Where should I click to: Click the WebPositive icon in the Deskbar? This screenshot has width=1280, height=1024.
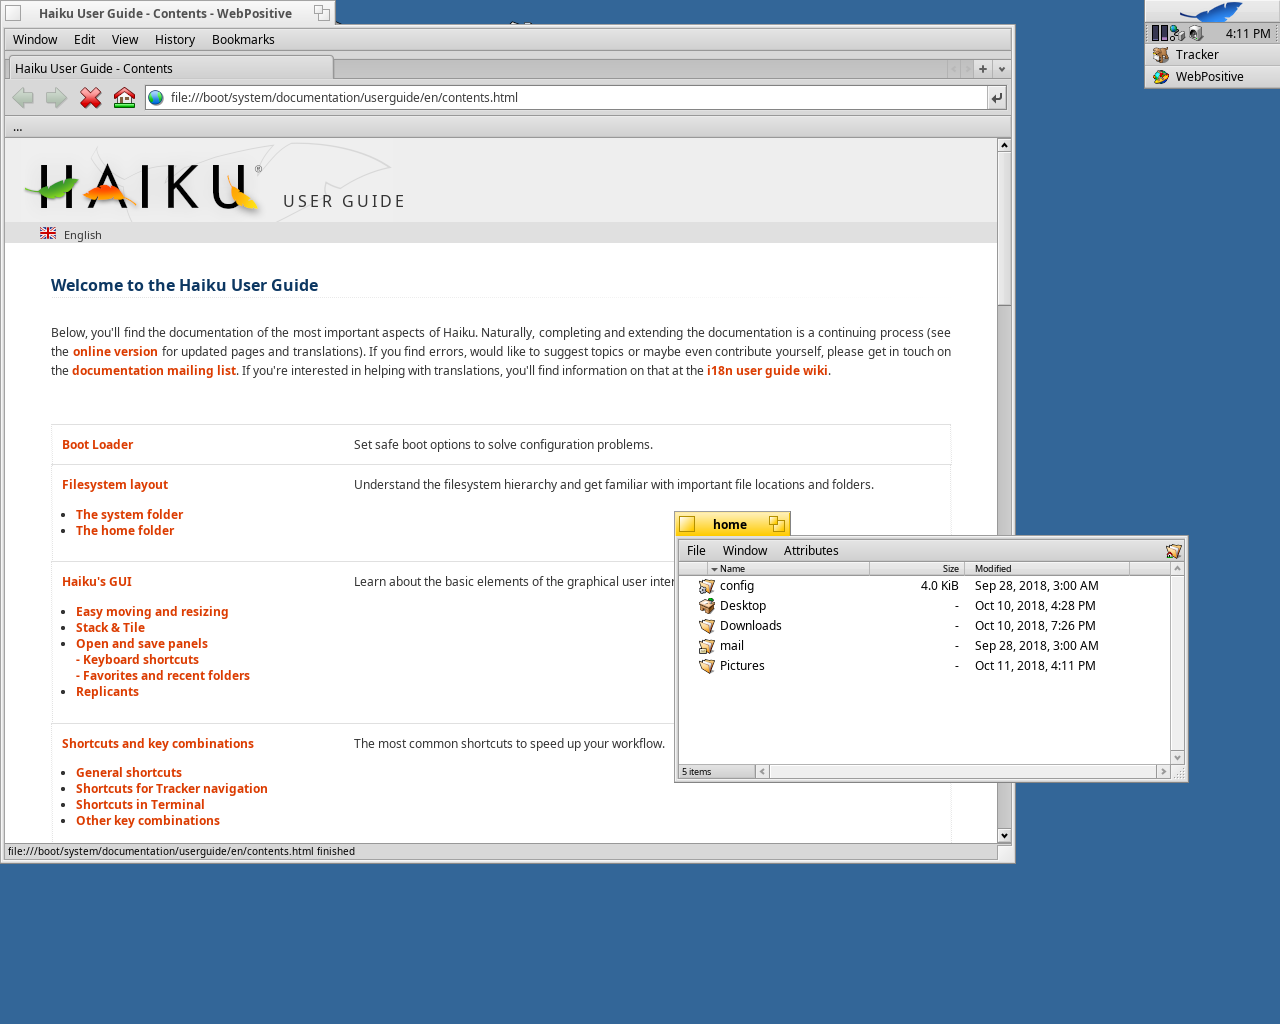pyautogui.click(x=1161, y=77)
